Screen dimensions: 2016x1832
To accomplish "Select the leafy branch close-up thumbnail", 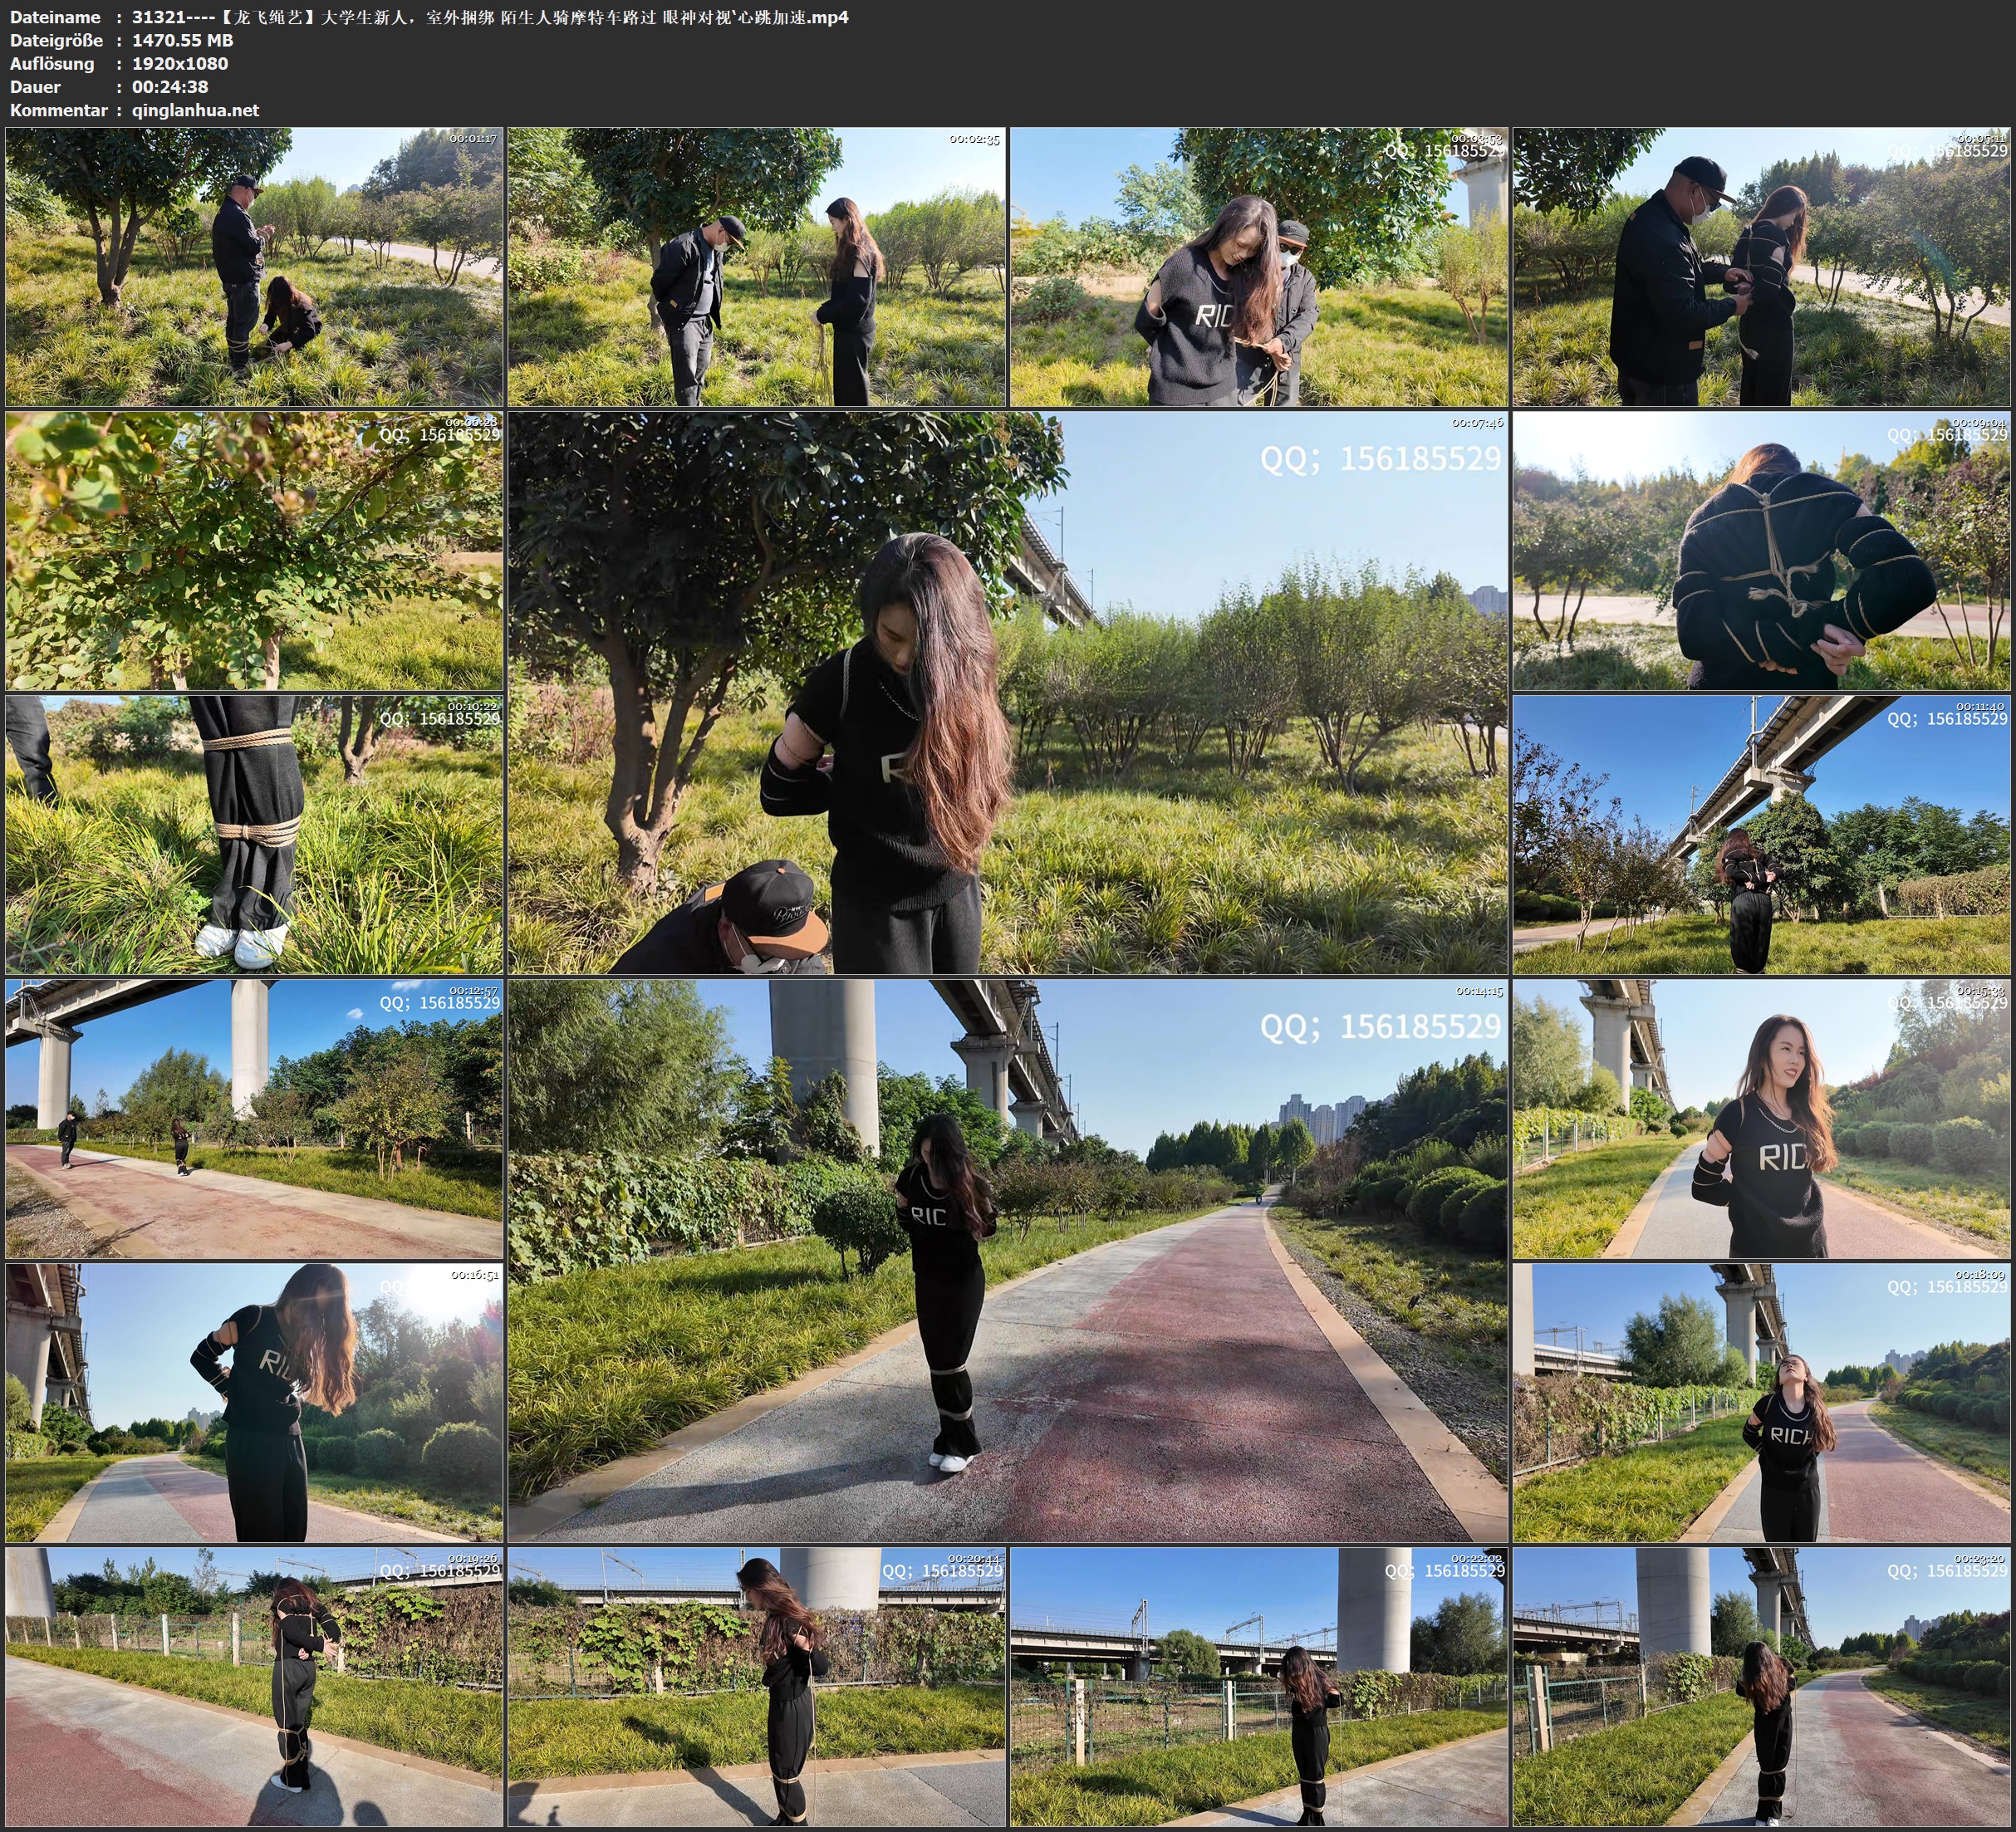I will pos(254,551).
